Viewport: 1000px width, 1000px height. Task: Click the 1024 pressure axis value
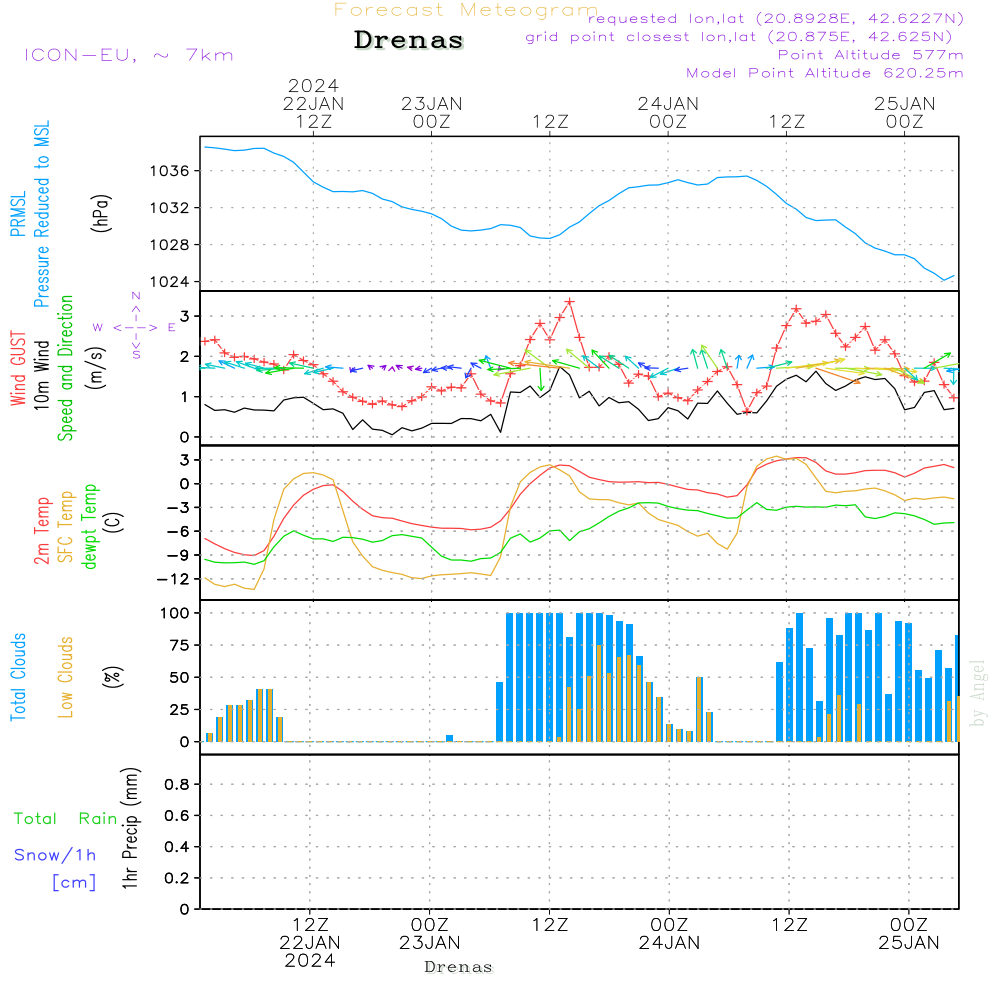pyautogui.click(x=169, y=282)
